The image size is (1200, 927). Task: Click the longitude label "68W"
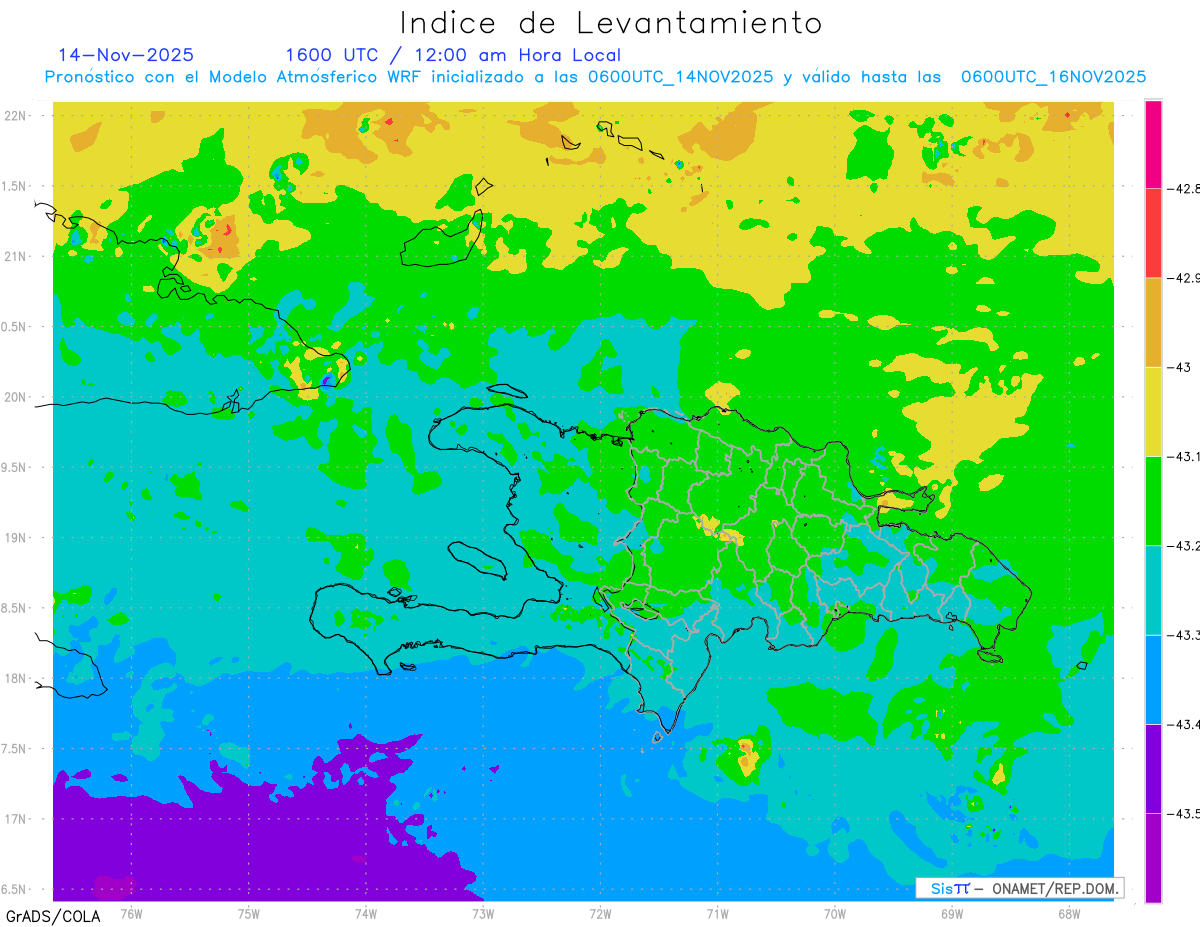click(1069, 913)
